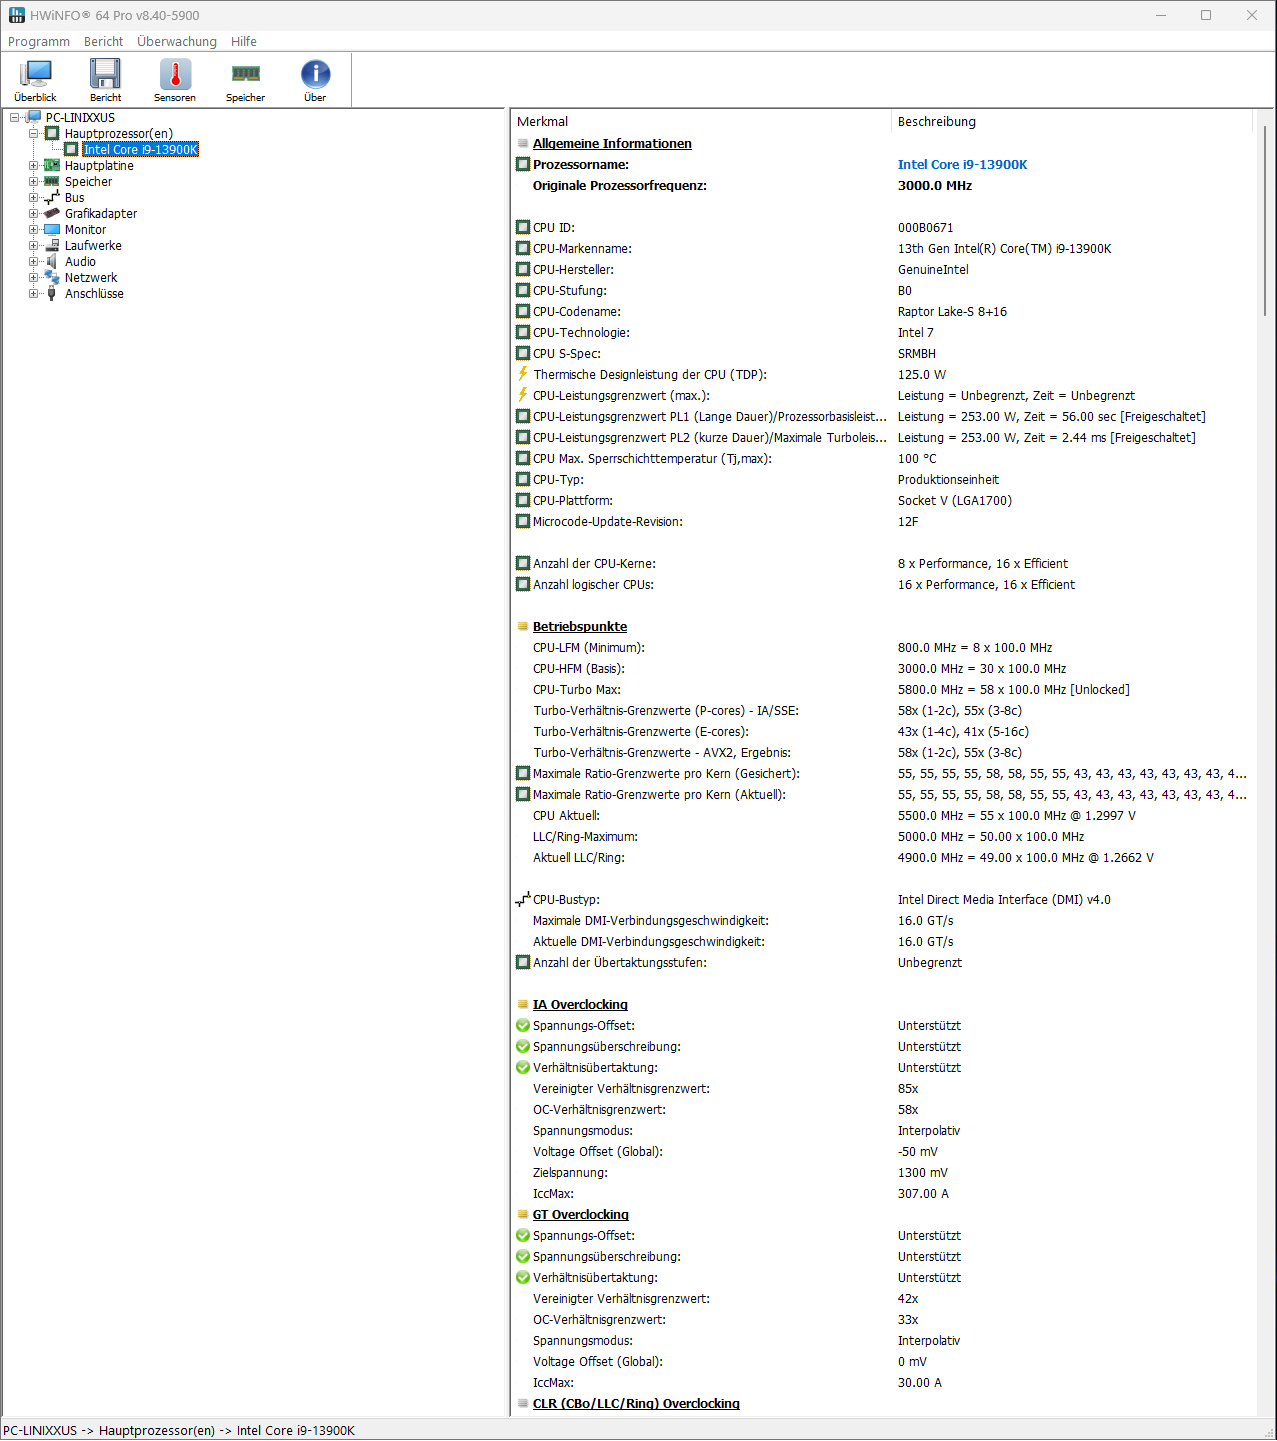1277x1441 pixels.
Task: Click the 'SRMBH' S-Spec value
Action: [x=917, y=353]
